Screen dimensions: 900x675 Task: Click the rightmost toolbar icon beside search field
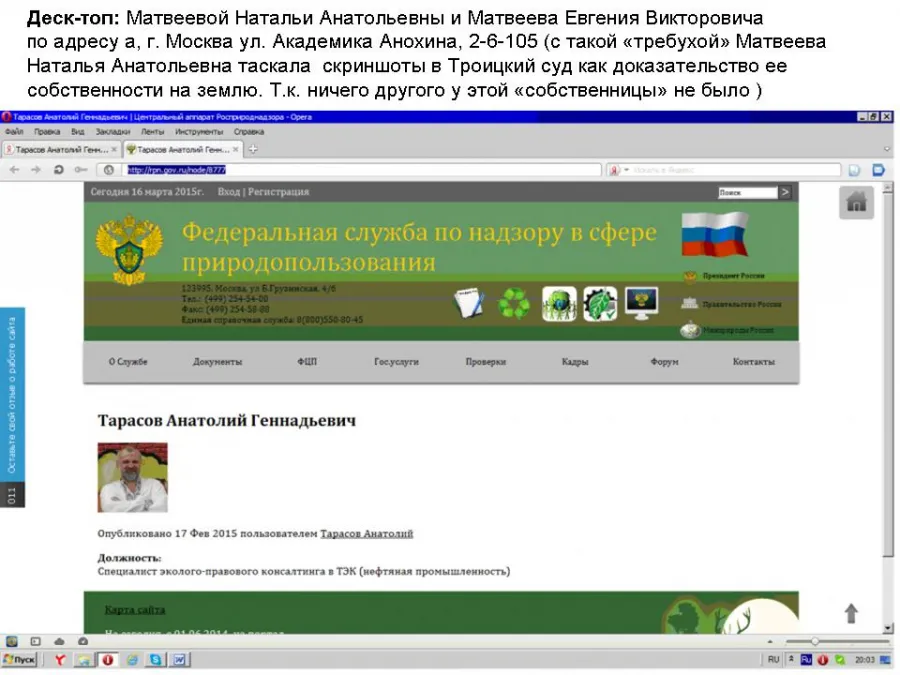click(x=878, y=170)
